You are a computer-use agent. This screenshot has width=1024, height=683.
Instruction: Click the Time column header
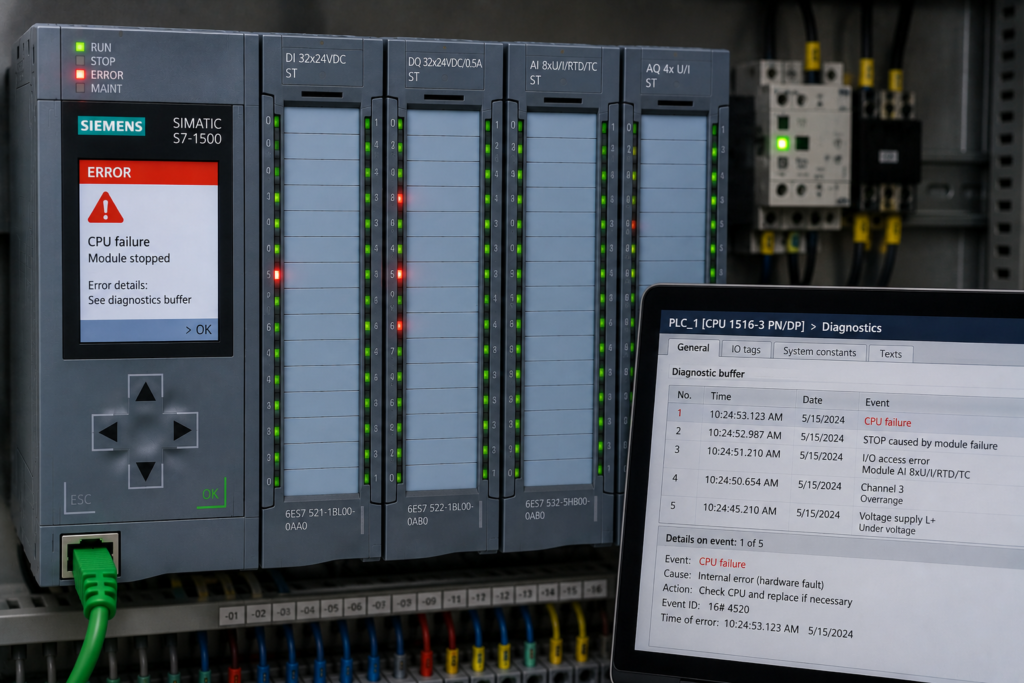(x=721, y=396)
